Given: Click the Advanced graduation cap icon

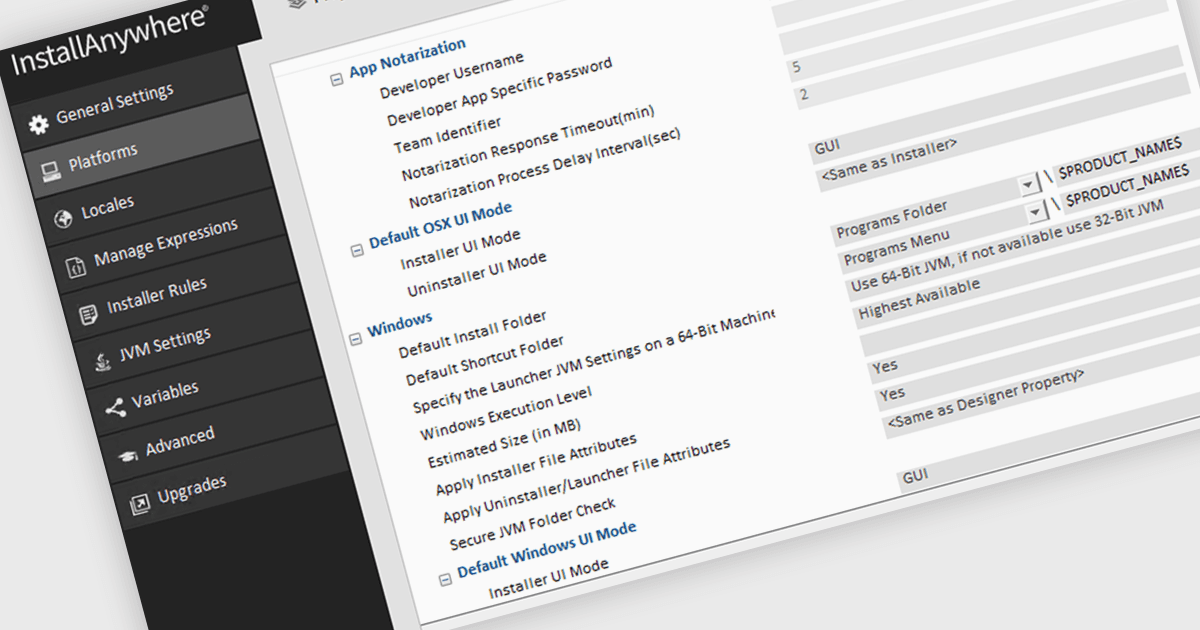Looking at the screenshot, I should [x=127, y=455].
